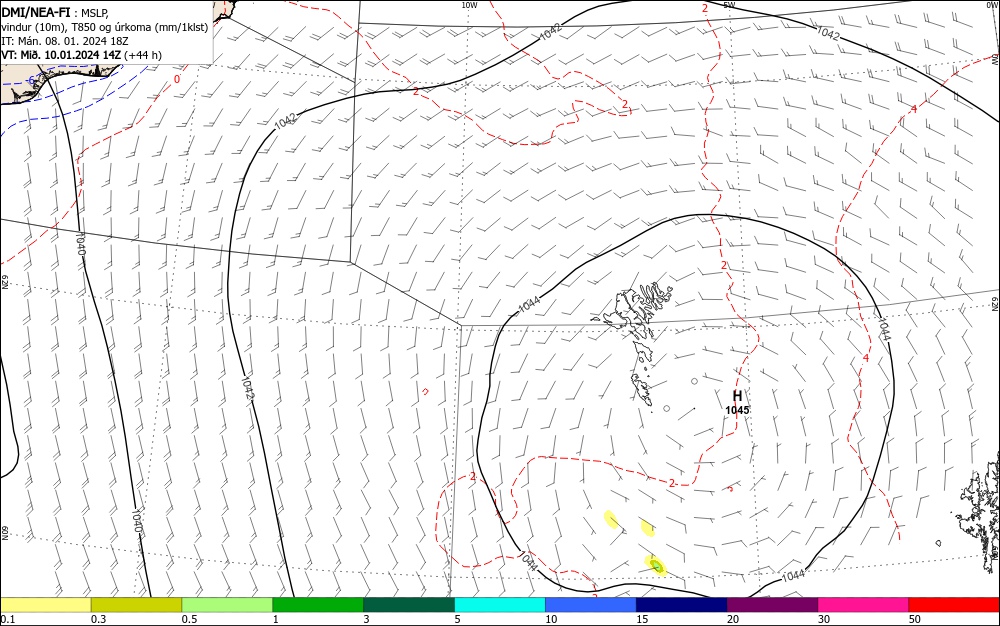Screen dimensions: 1000x626
Task: Click the "MSLP," label in the header
Action: (95, 11)
